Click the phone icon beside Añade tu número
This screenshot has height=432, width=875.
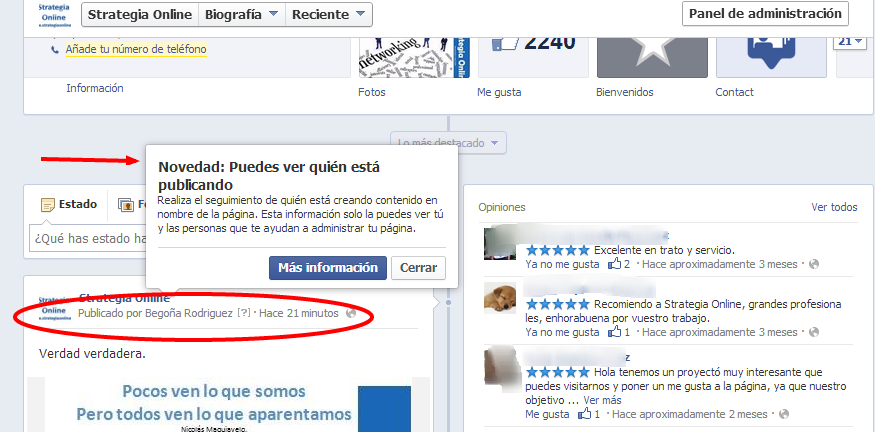point(55,50)
